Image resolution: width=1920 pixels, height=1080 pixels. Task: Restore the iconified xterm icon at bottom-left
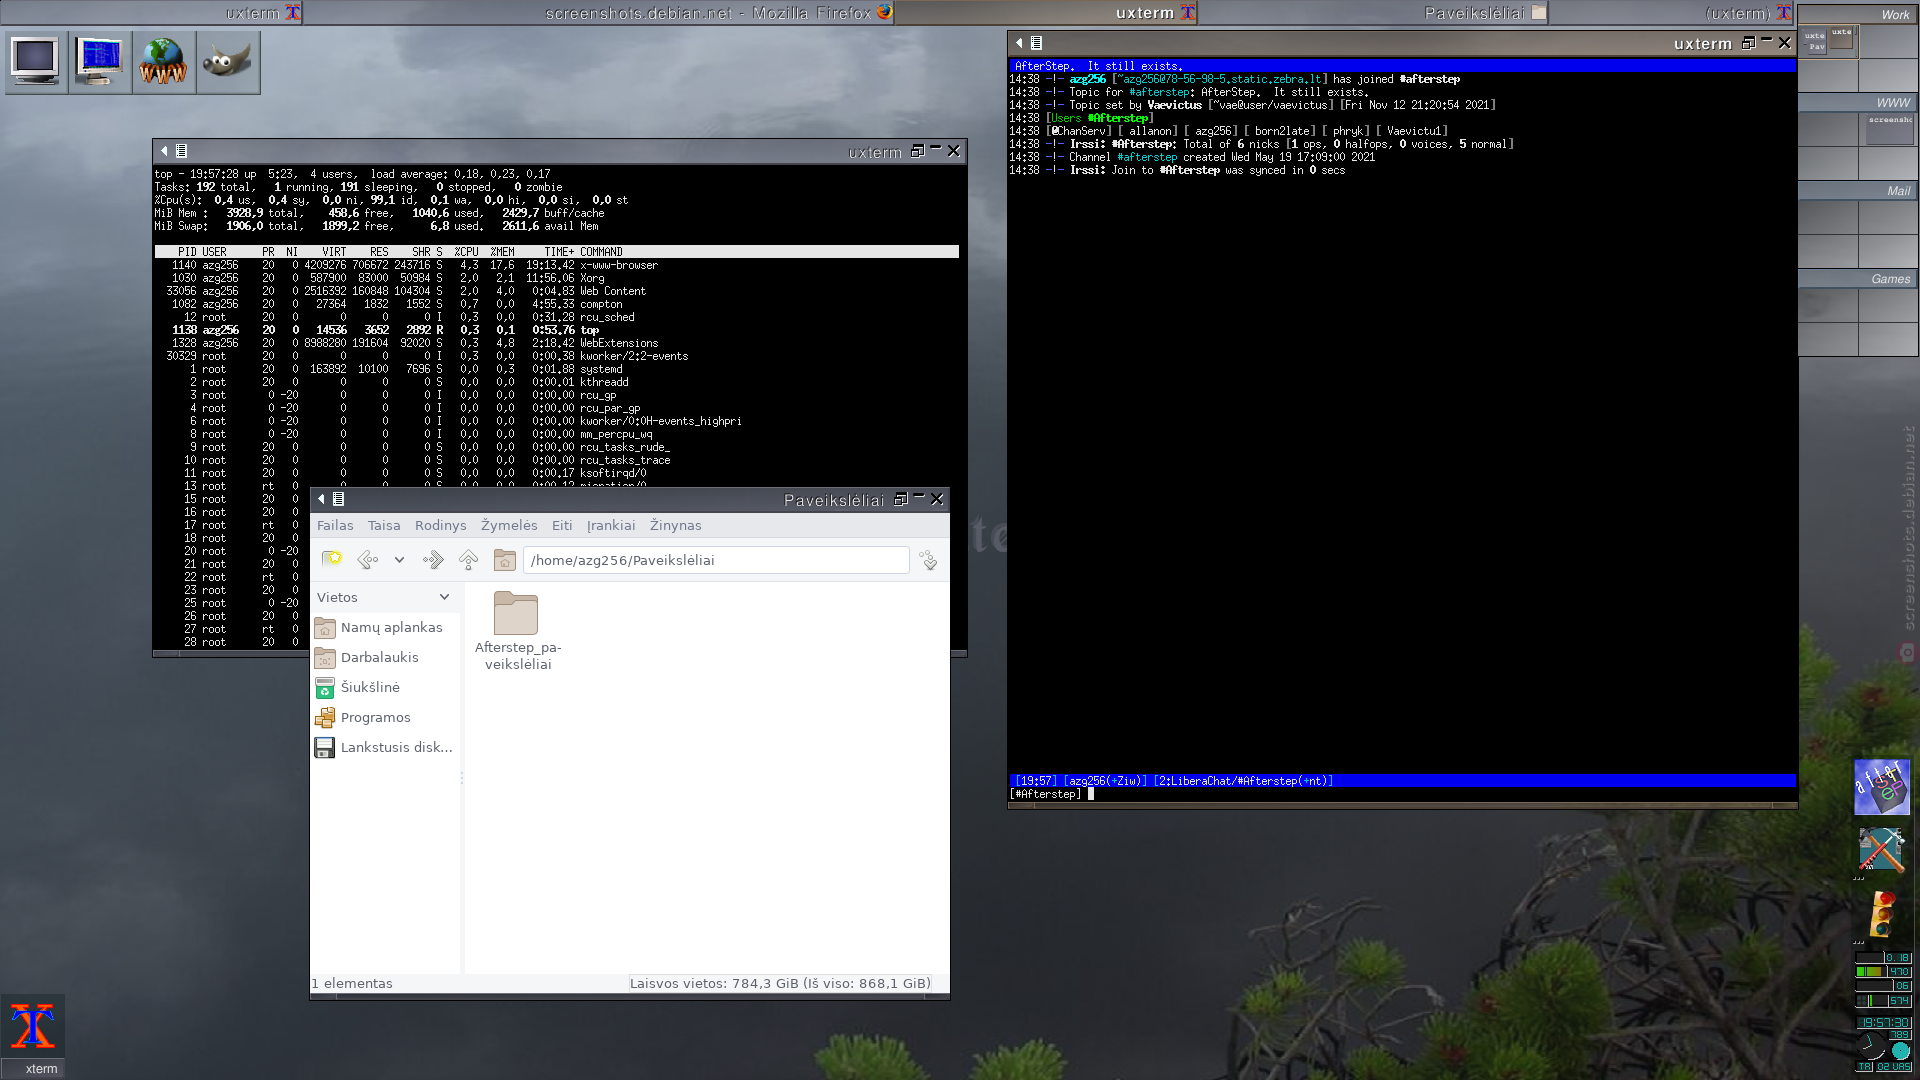(x=33, y=1028)
